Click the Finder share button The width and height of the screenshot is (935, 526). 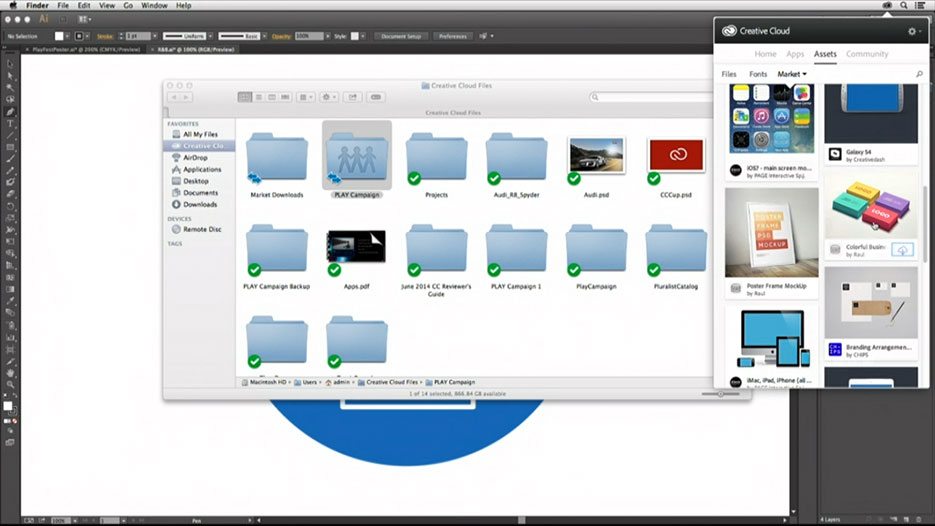[353, 97]
